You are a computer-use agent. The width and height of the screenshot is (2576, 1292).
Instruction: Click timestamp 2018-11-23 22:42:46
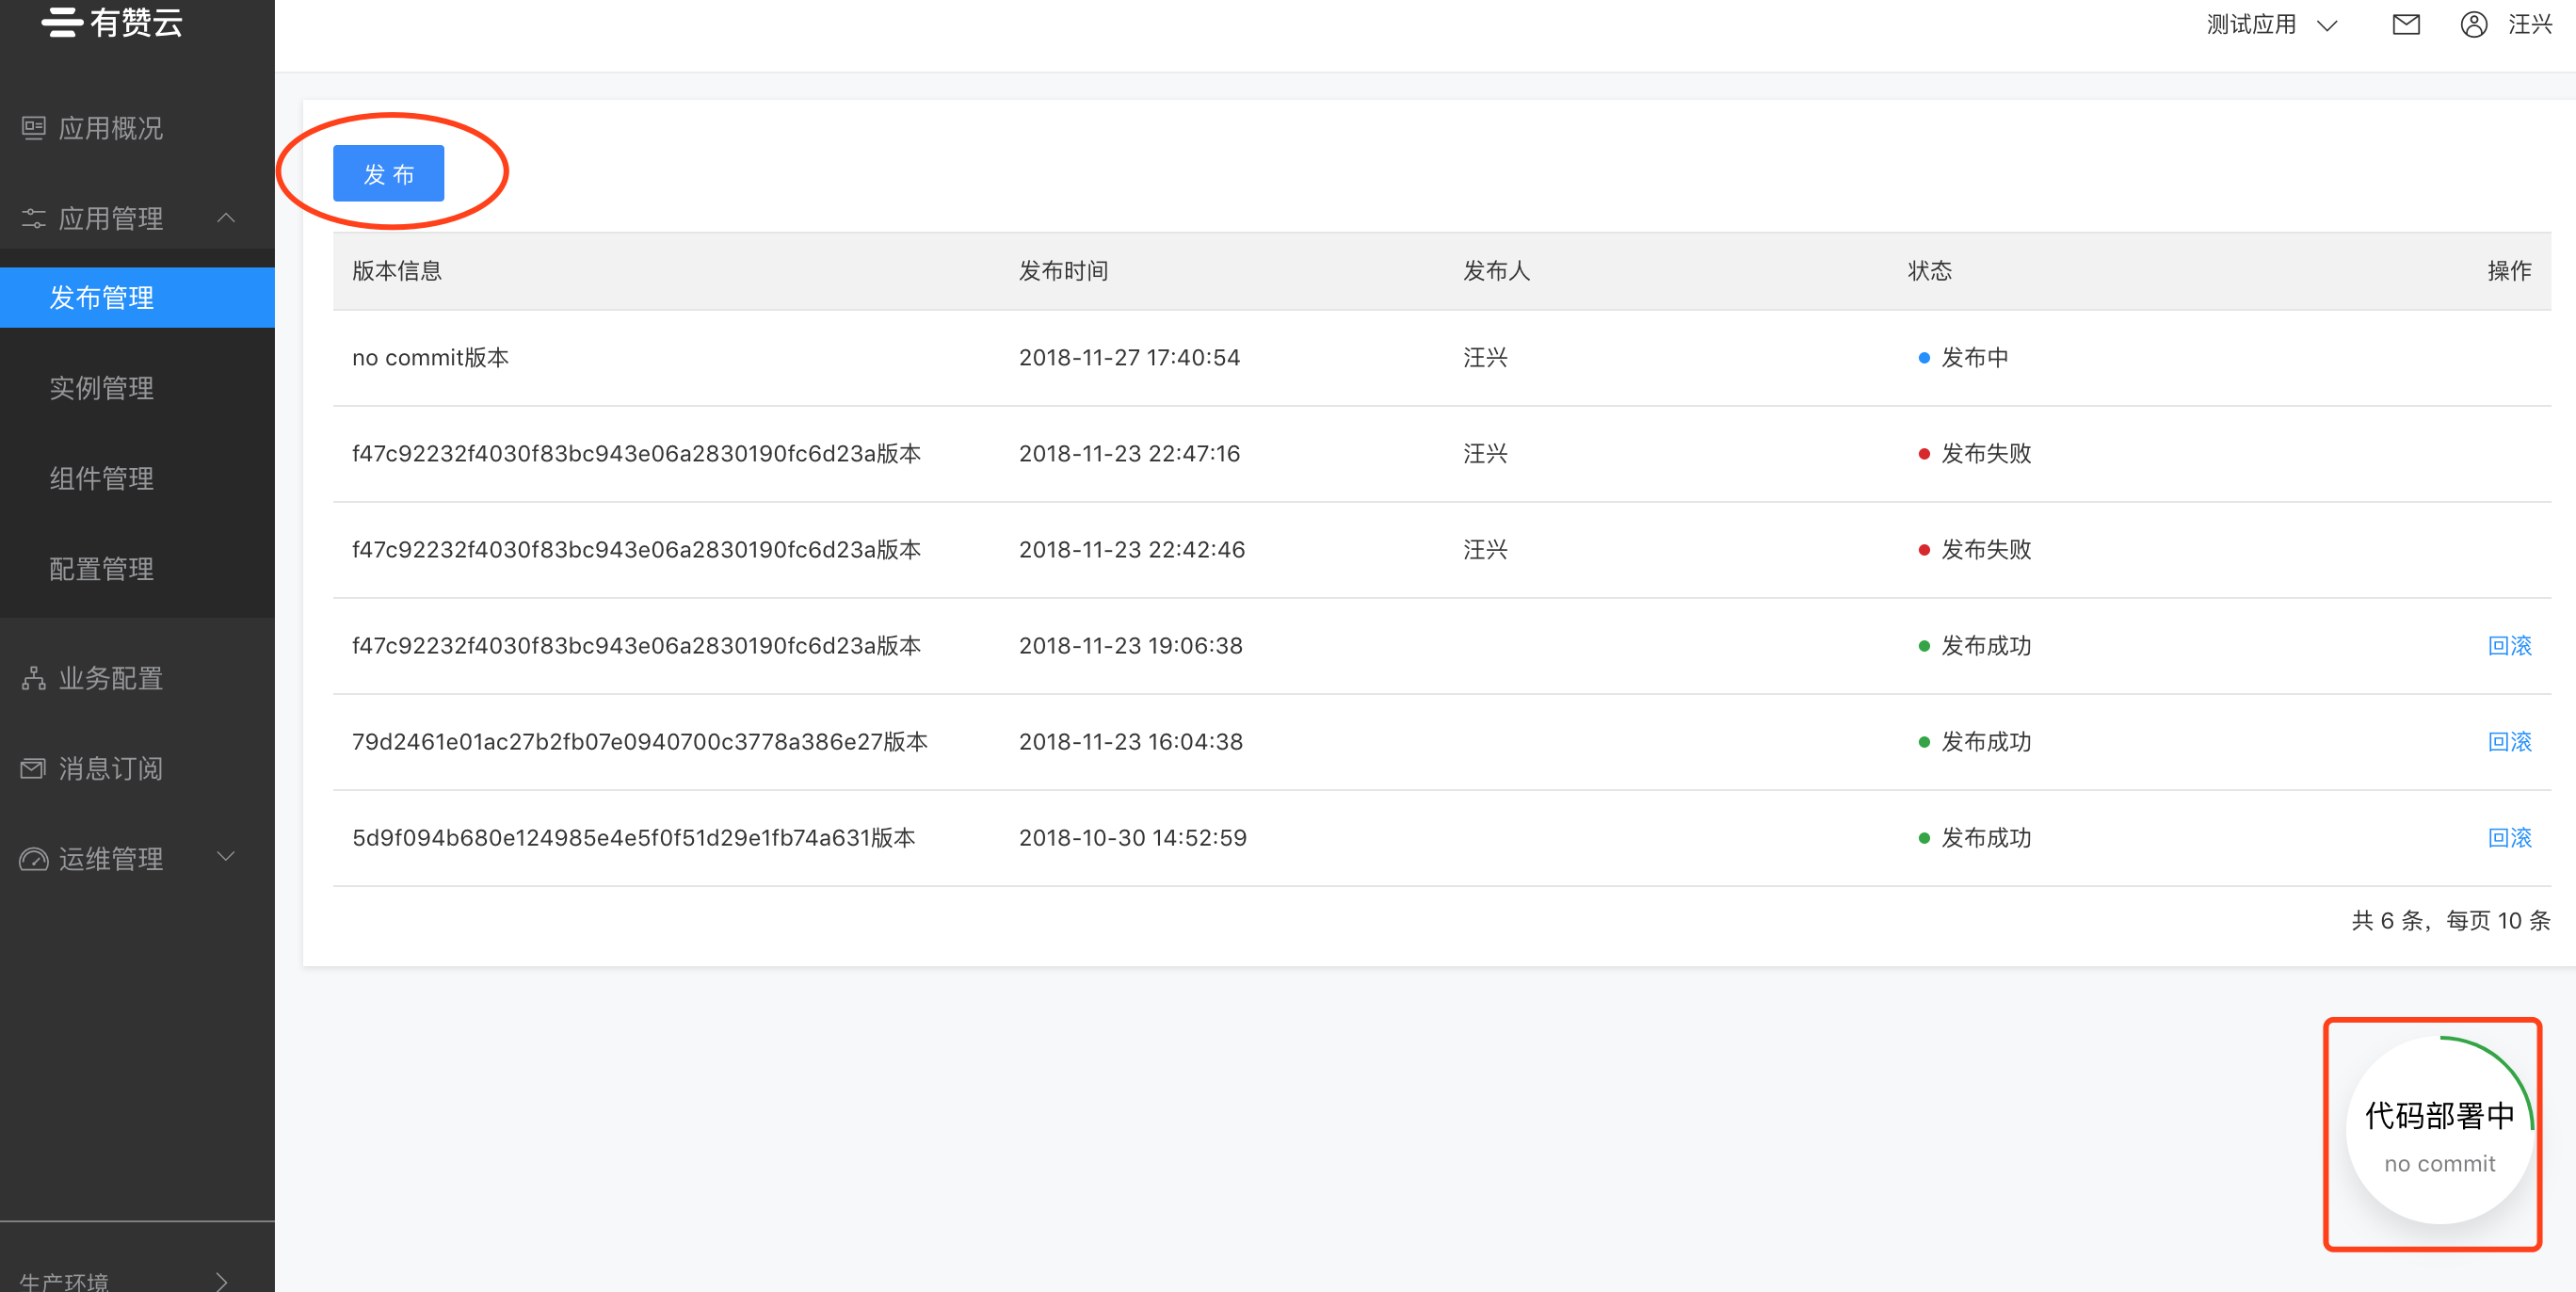pyautogui.click(x=1132, y=550)
